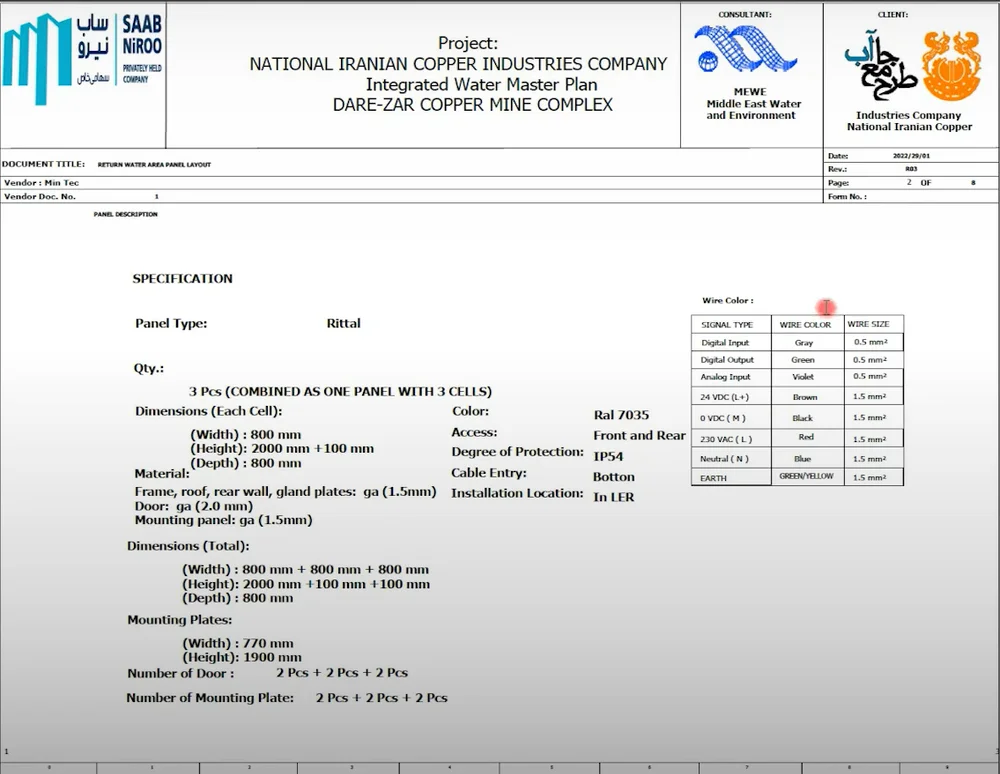Click the orange National Iranian Copper emblem

coord(952,66)
